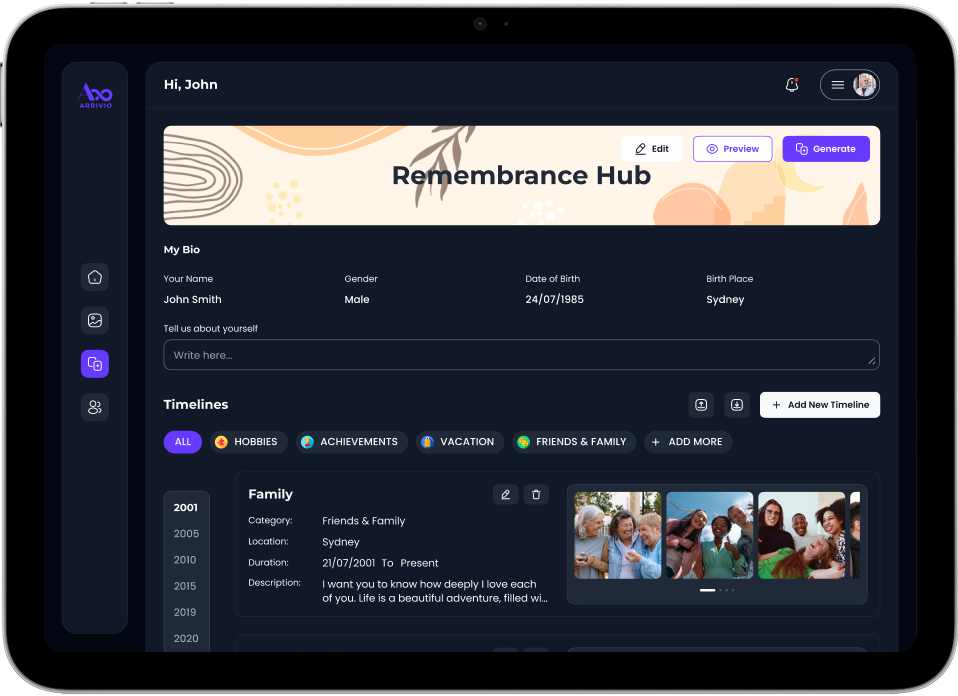Screen dimensions: 958x696
Task: Click the notification bell icon
Action: [792, 85]
